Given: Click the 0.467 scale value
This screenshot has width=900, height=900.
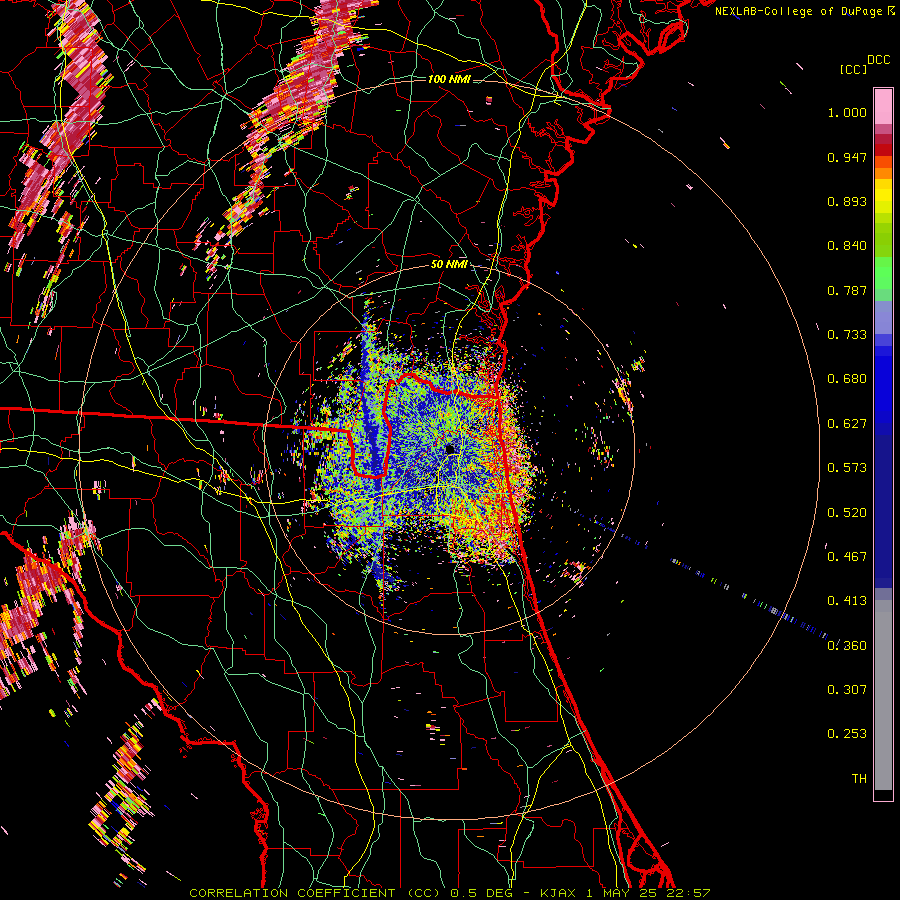Looking at the screenshot, I should pyautogui.click(x=847, y=557).
